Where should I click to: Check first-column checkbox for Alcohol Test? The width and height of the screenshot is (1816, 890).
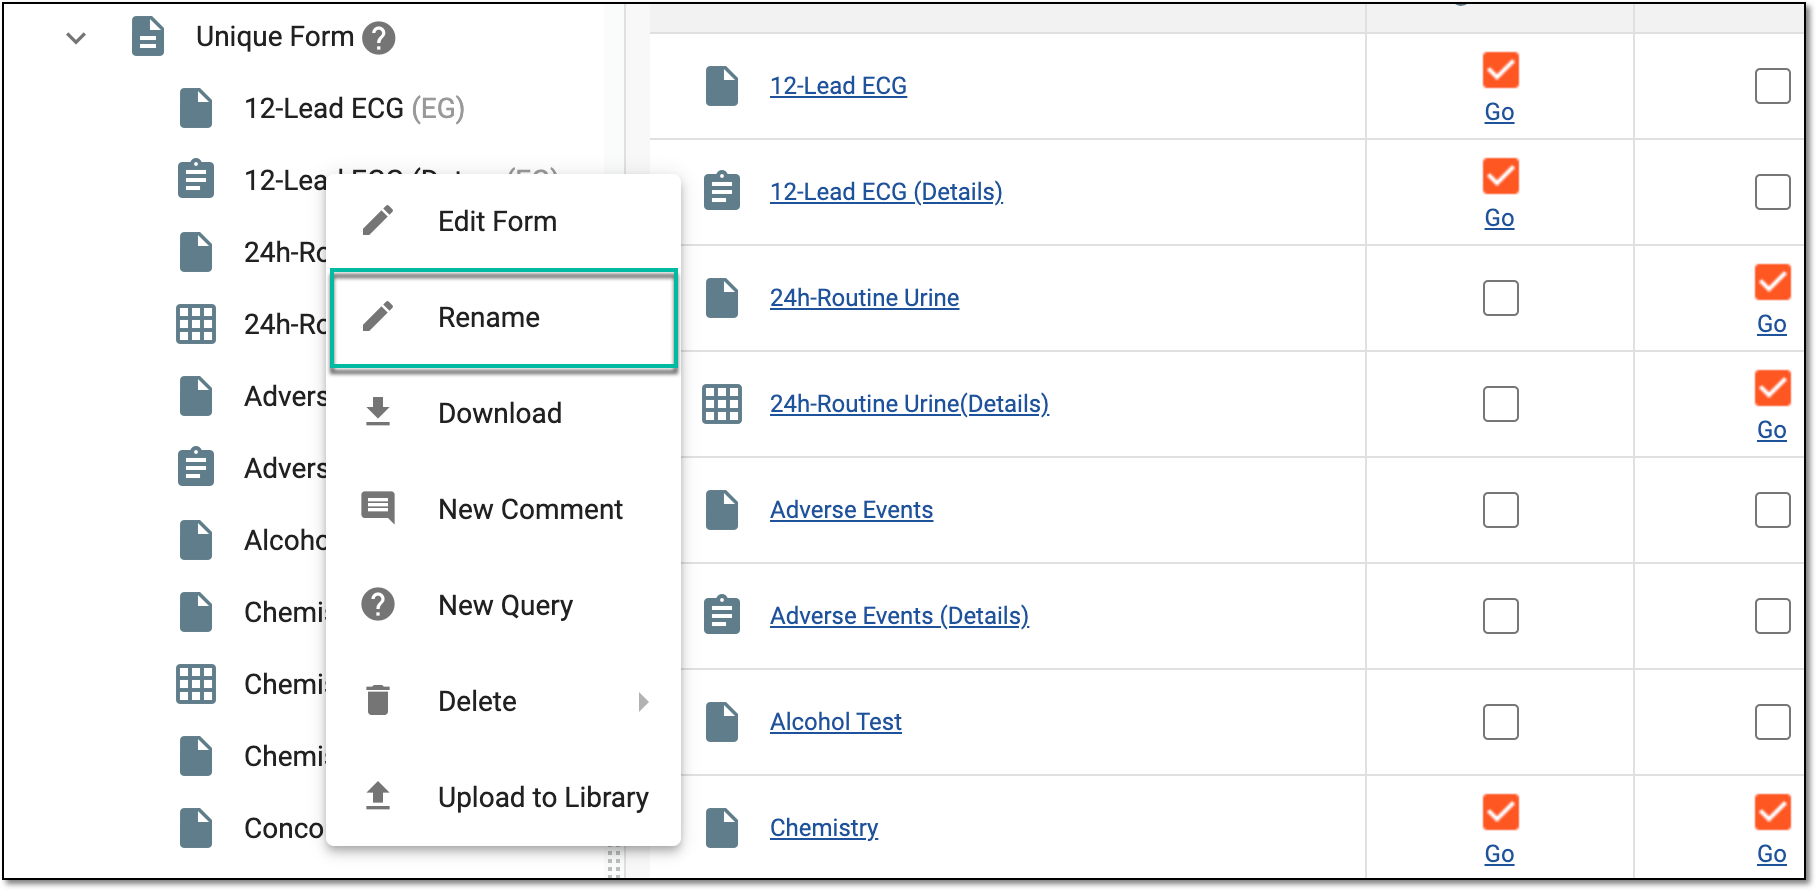[x=1500, y=722]
